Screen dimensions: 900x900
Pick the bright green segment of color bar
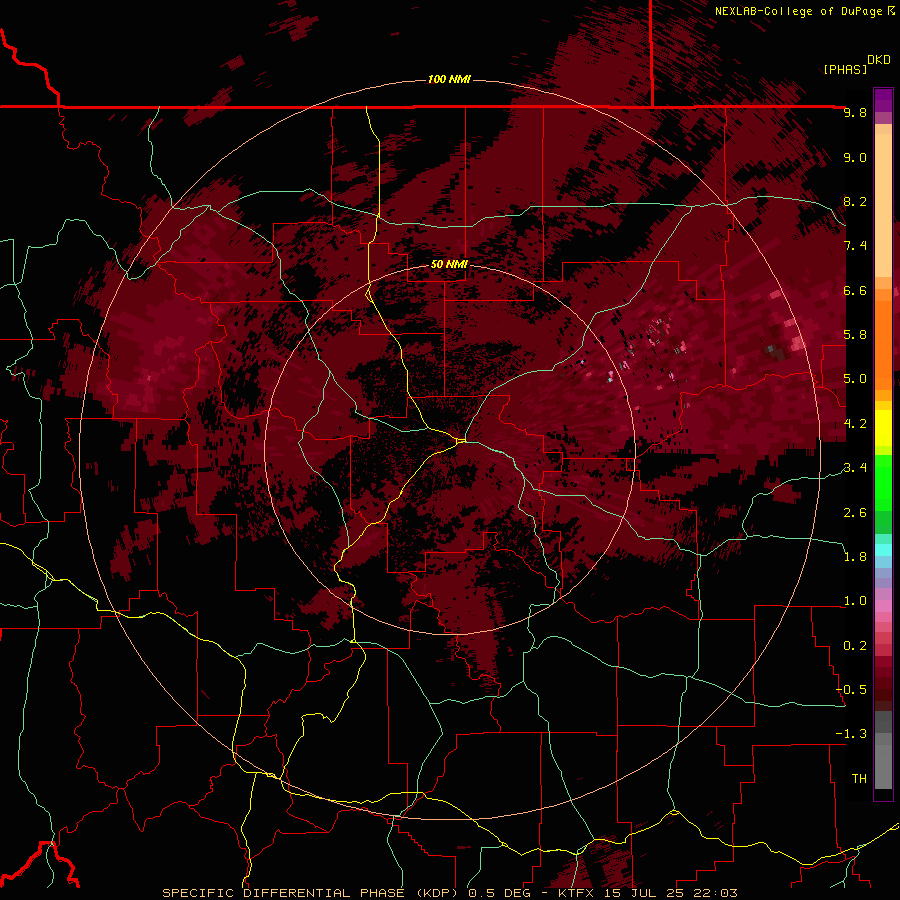(x=883, y=483)
